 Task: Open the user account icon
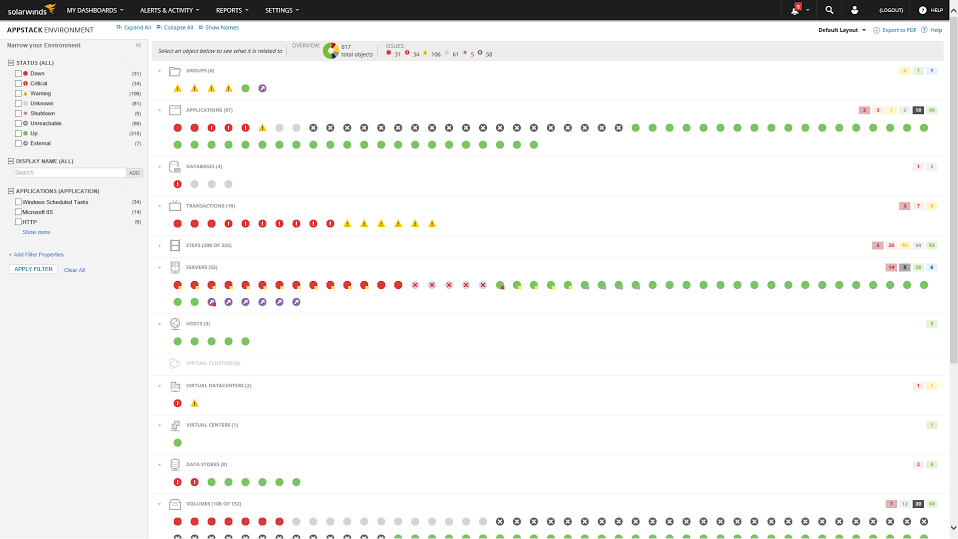854,10
